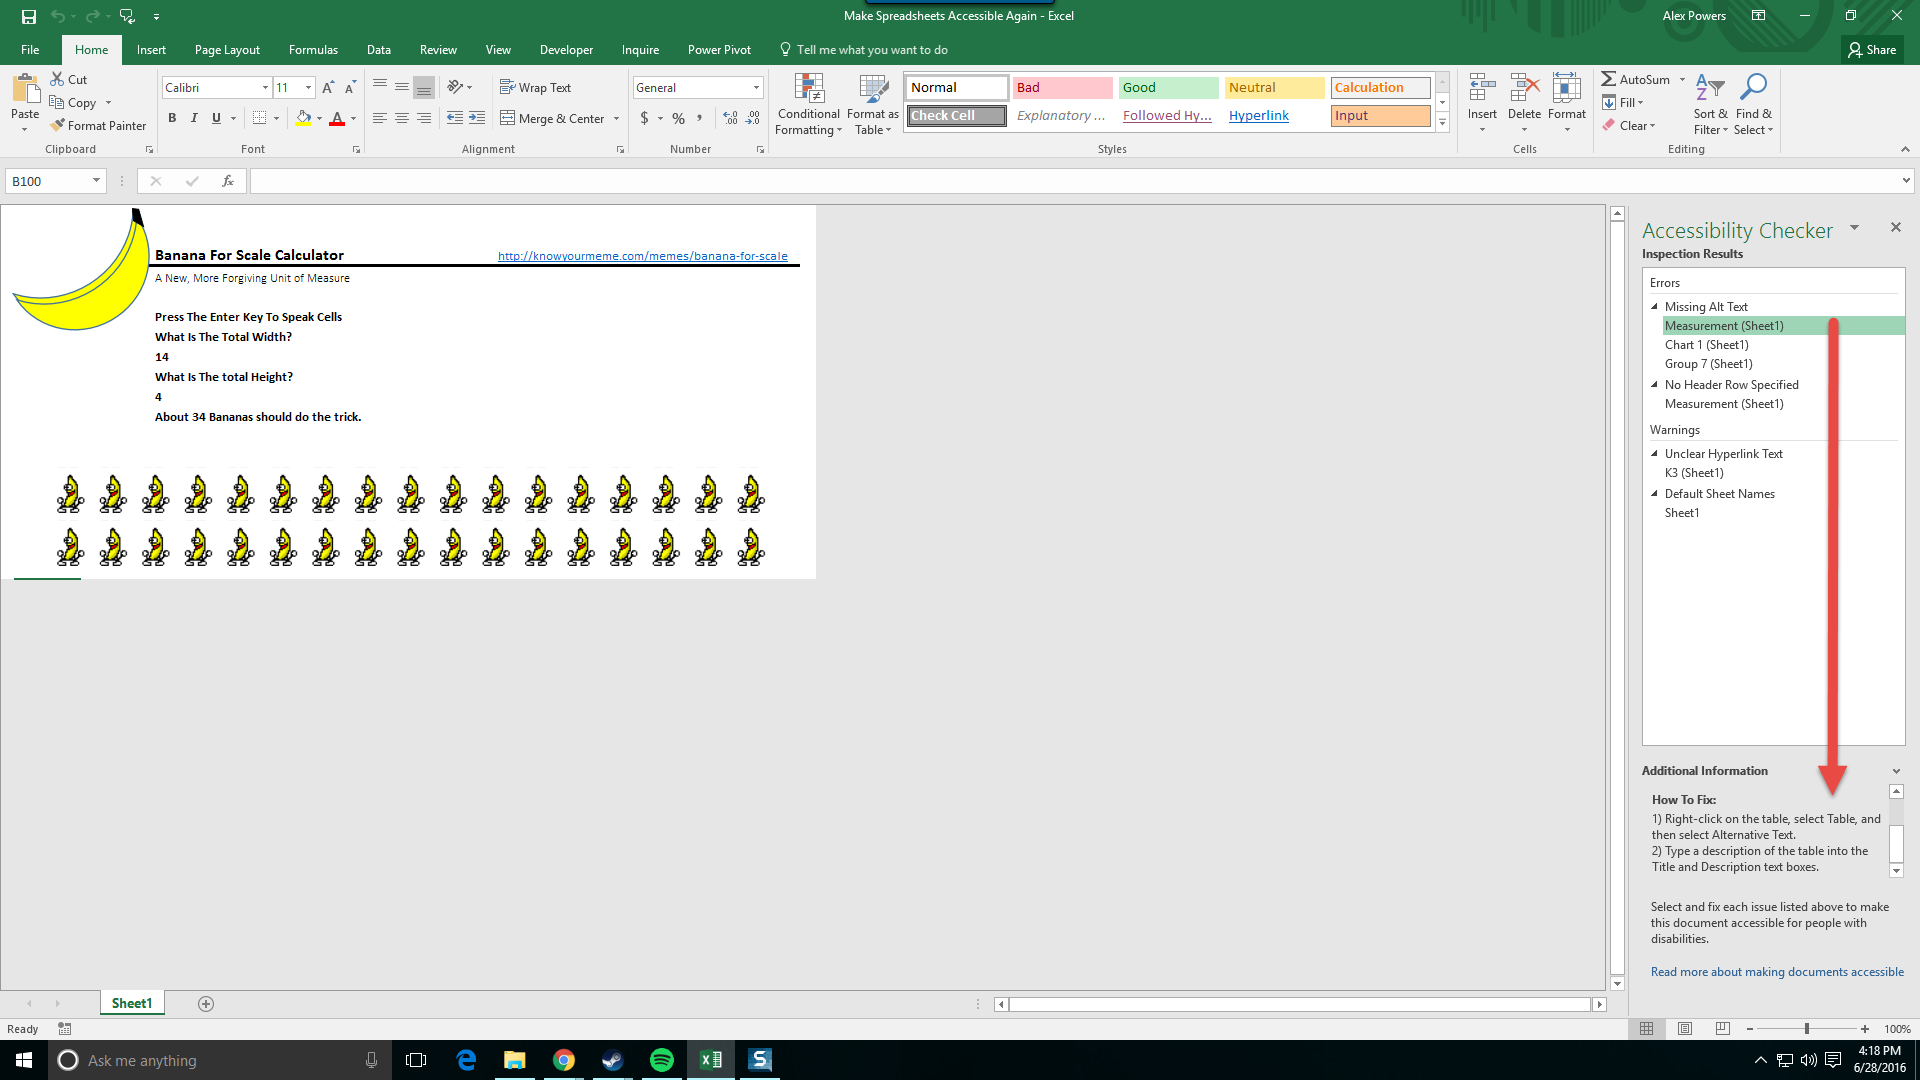Click the Insert Function fx icon
The image size is (1920, 1080).
(x=228, y=181)
